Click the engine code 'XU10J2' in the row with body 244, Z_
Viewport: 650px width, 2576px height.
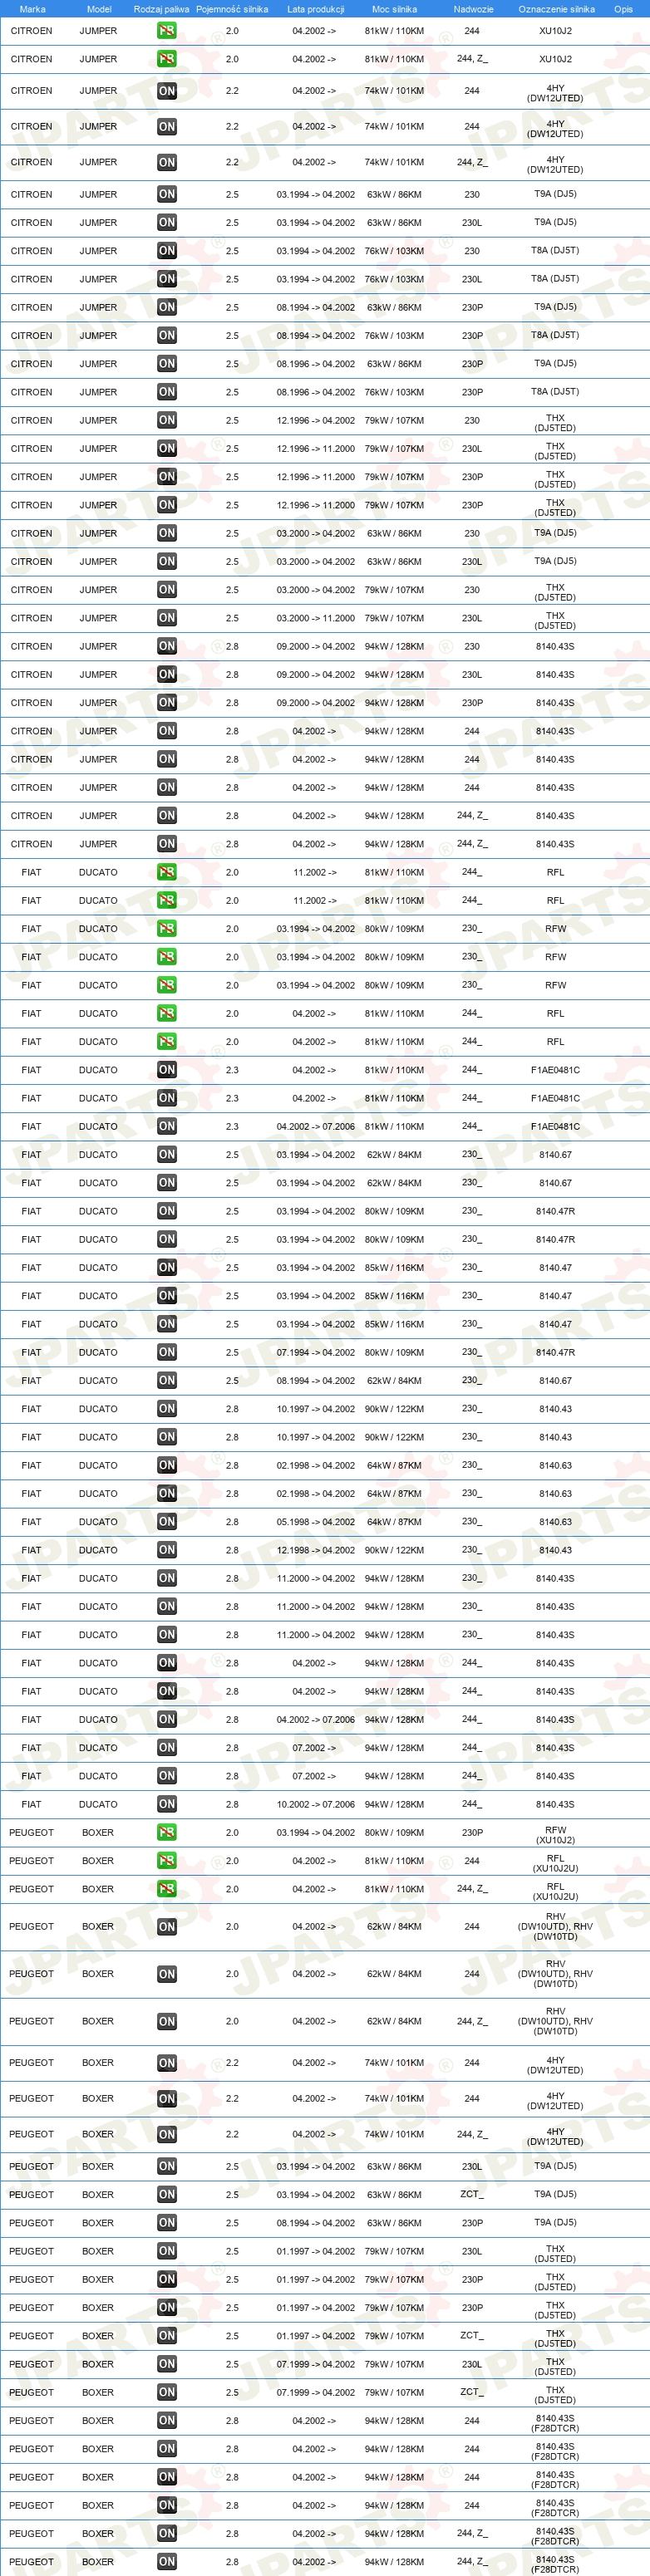click(555, 59)
